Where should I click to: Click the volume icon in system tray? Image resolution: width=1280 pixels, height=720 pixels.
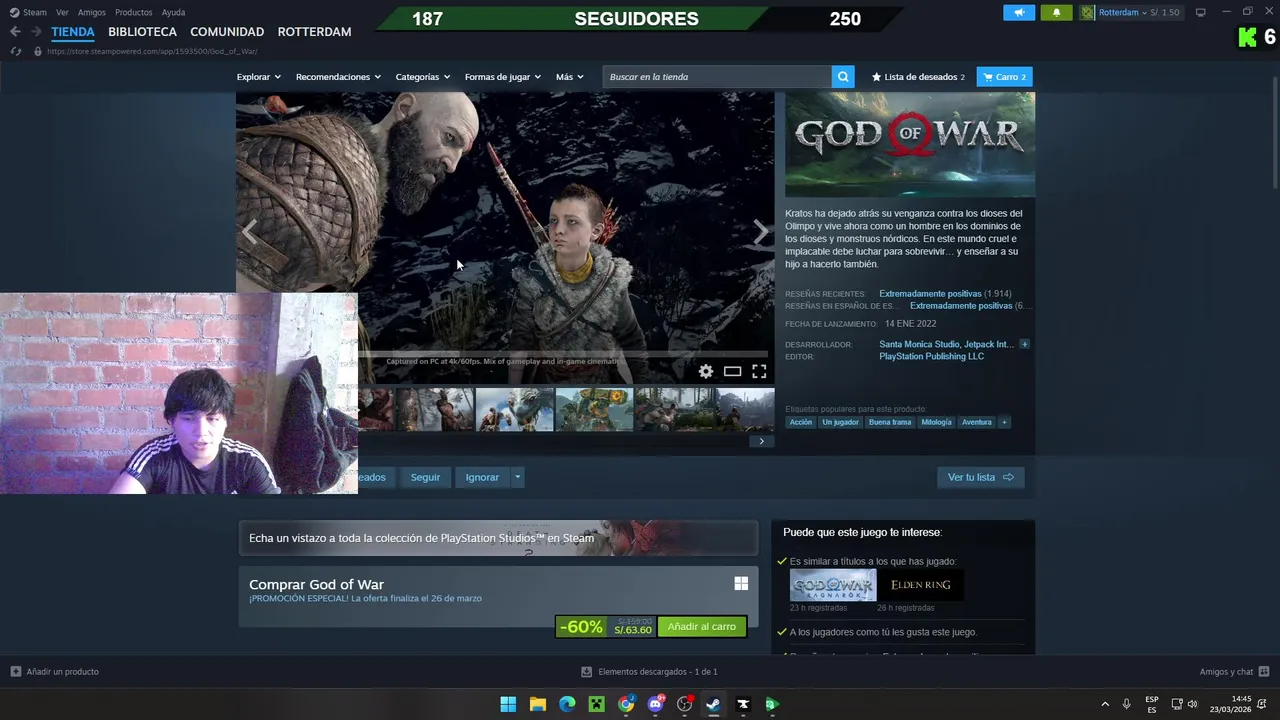pos(1192,704)
